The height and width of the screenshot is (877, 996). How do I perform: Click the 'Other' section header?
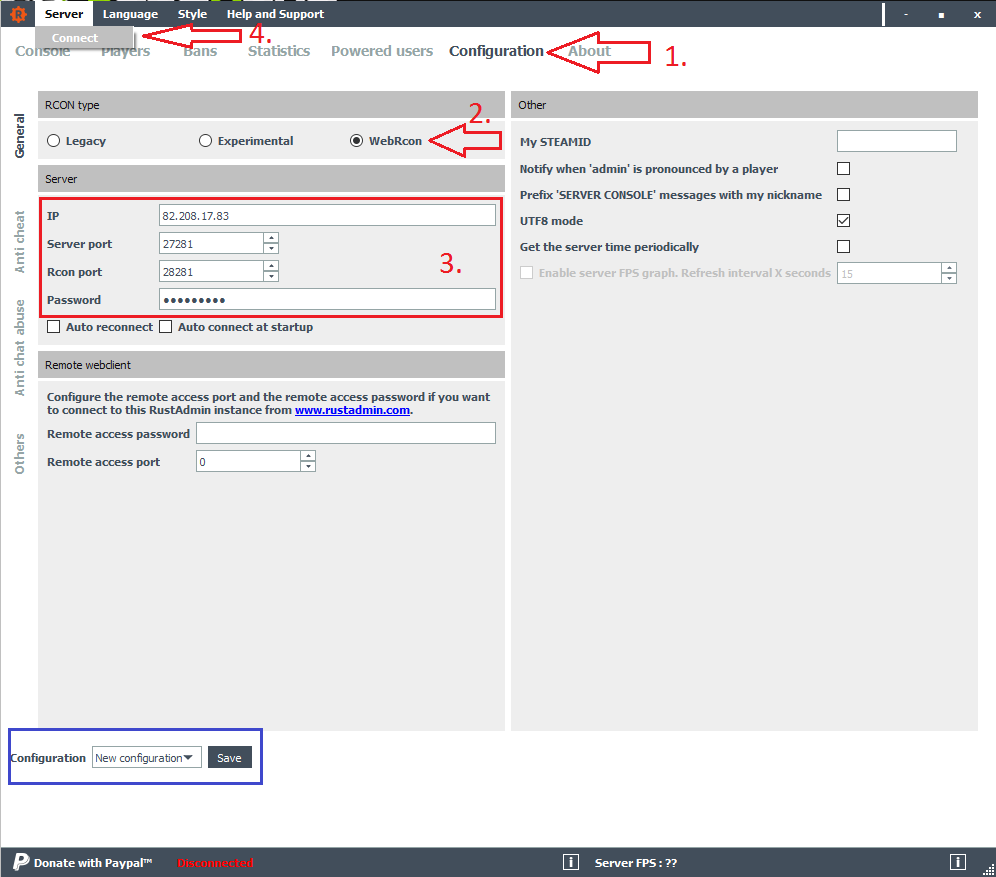click(744, 105)
